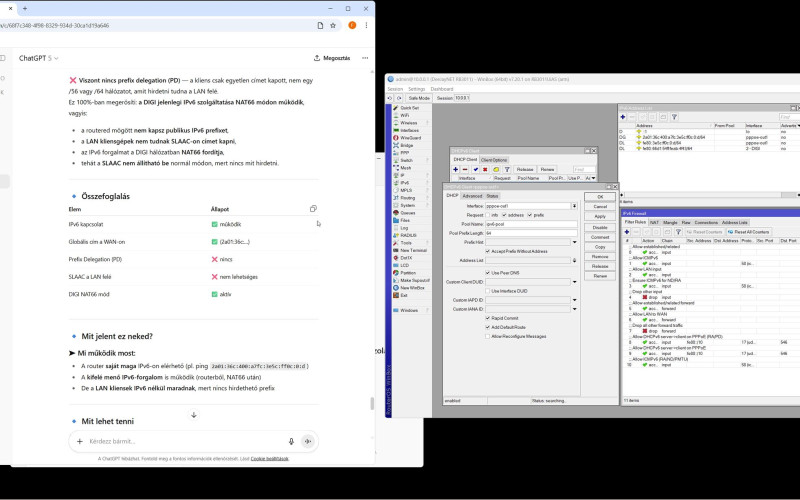Screen dimensions: 800x500
Task: Click filter funnel icon in DHCPv6 Client toolbar
Action: point(507,169)
